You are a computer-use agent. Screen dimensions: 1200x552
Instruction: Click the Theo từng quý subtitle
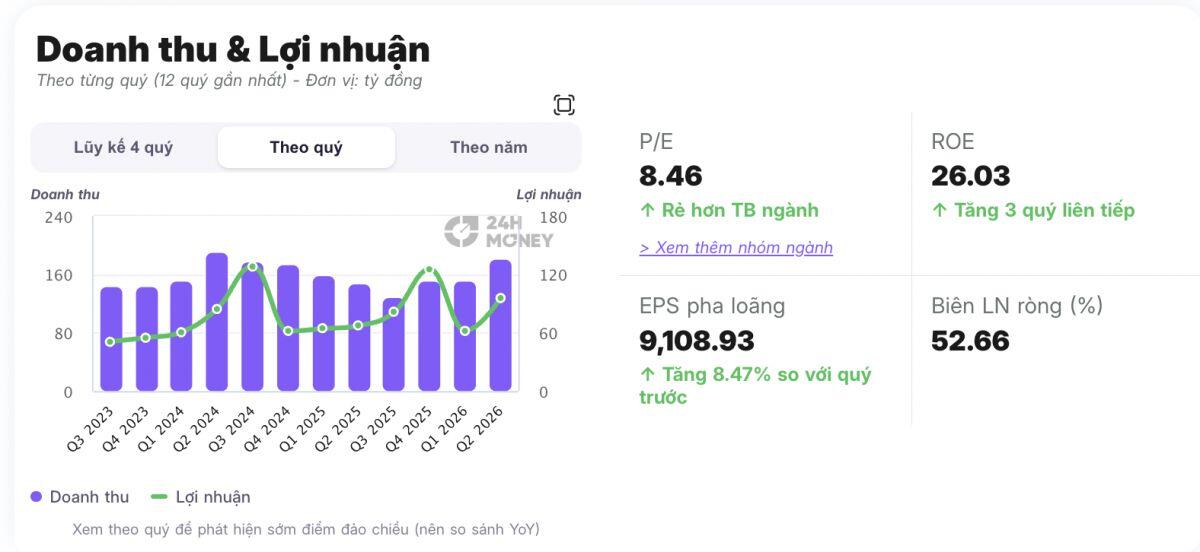tap(229, 81)
